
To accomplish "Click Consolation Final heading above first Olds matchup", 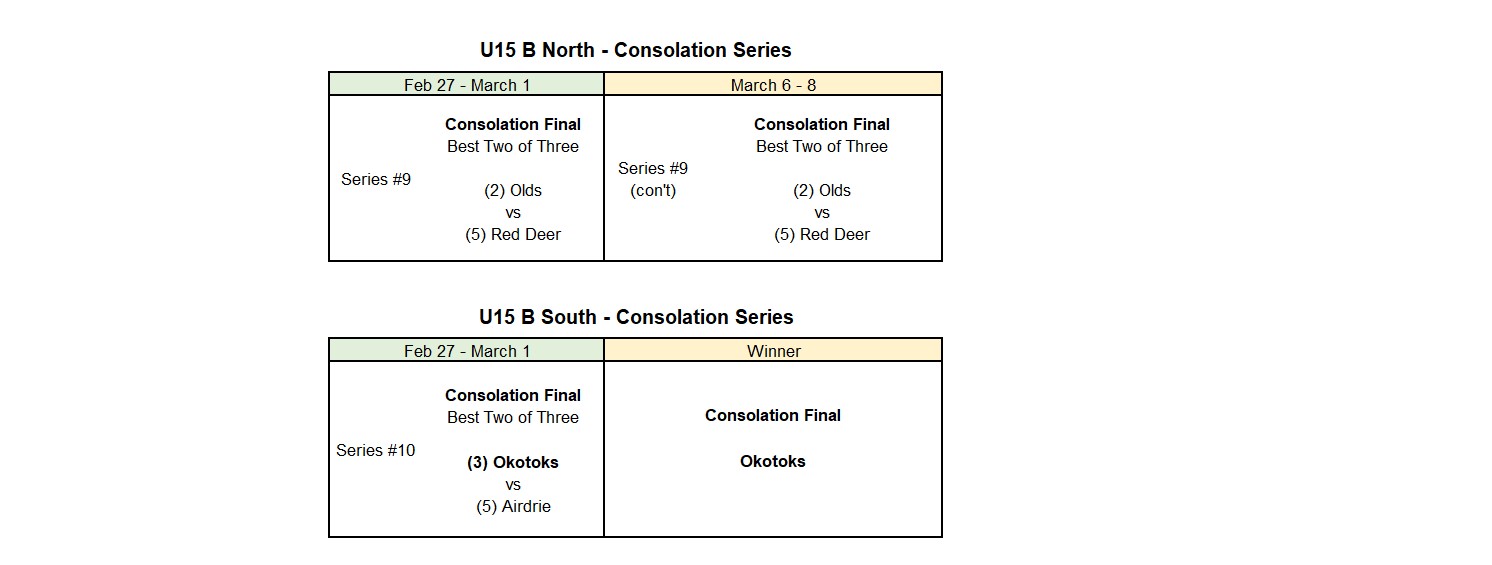I will tap(513, 124).
